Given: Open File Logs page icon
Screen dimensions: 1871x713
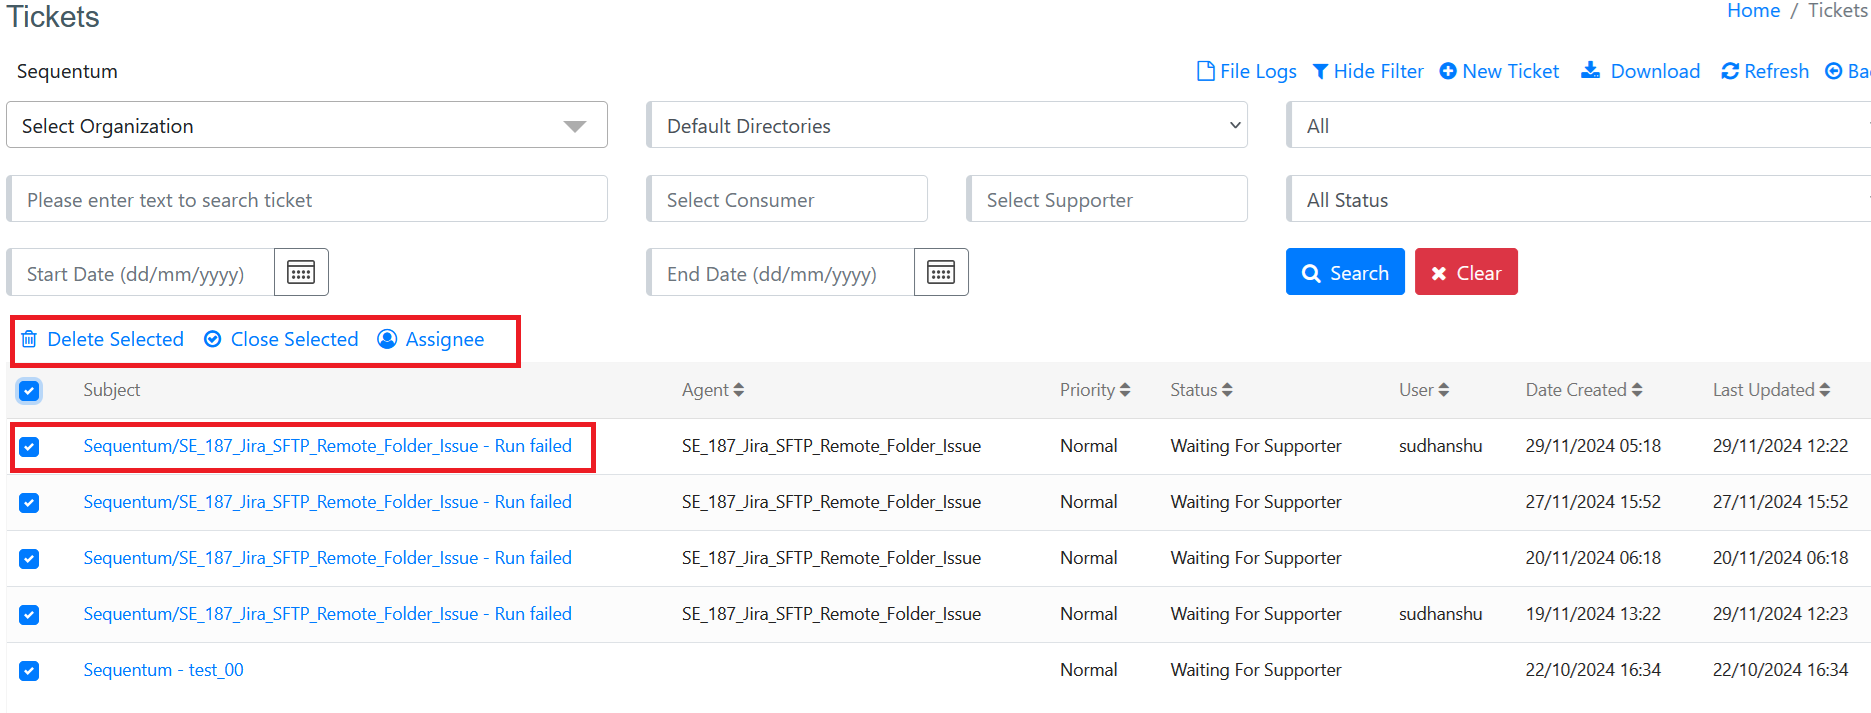Looking at the screenshot, I should click(1206, 71).
